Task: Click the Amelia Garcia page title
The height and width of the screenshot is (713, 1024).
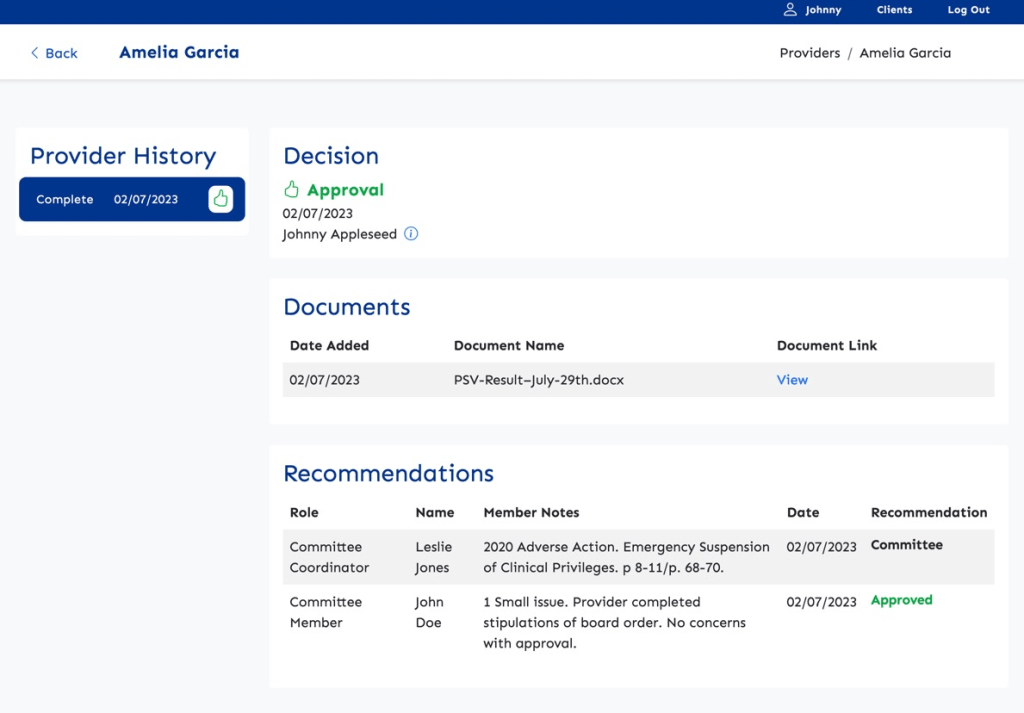Action: [x=179, y=52]
